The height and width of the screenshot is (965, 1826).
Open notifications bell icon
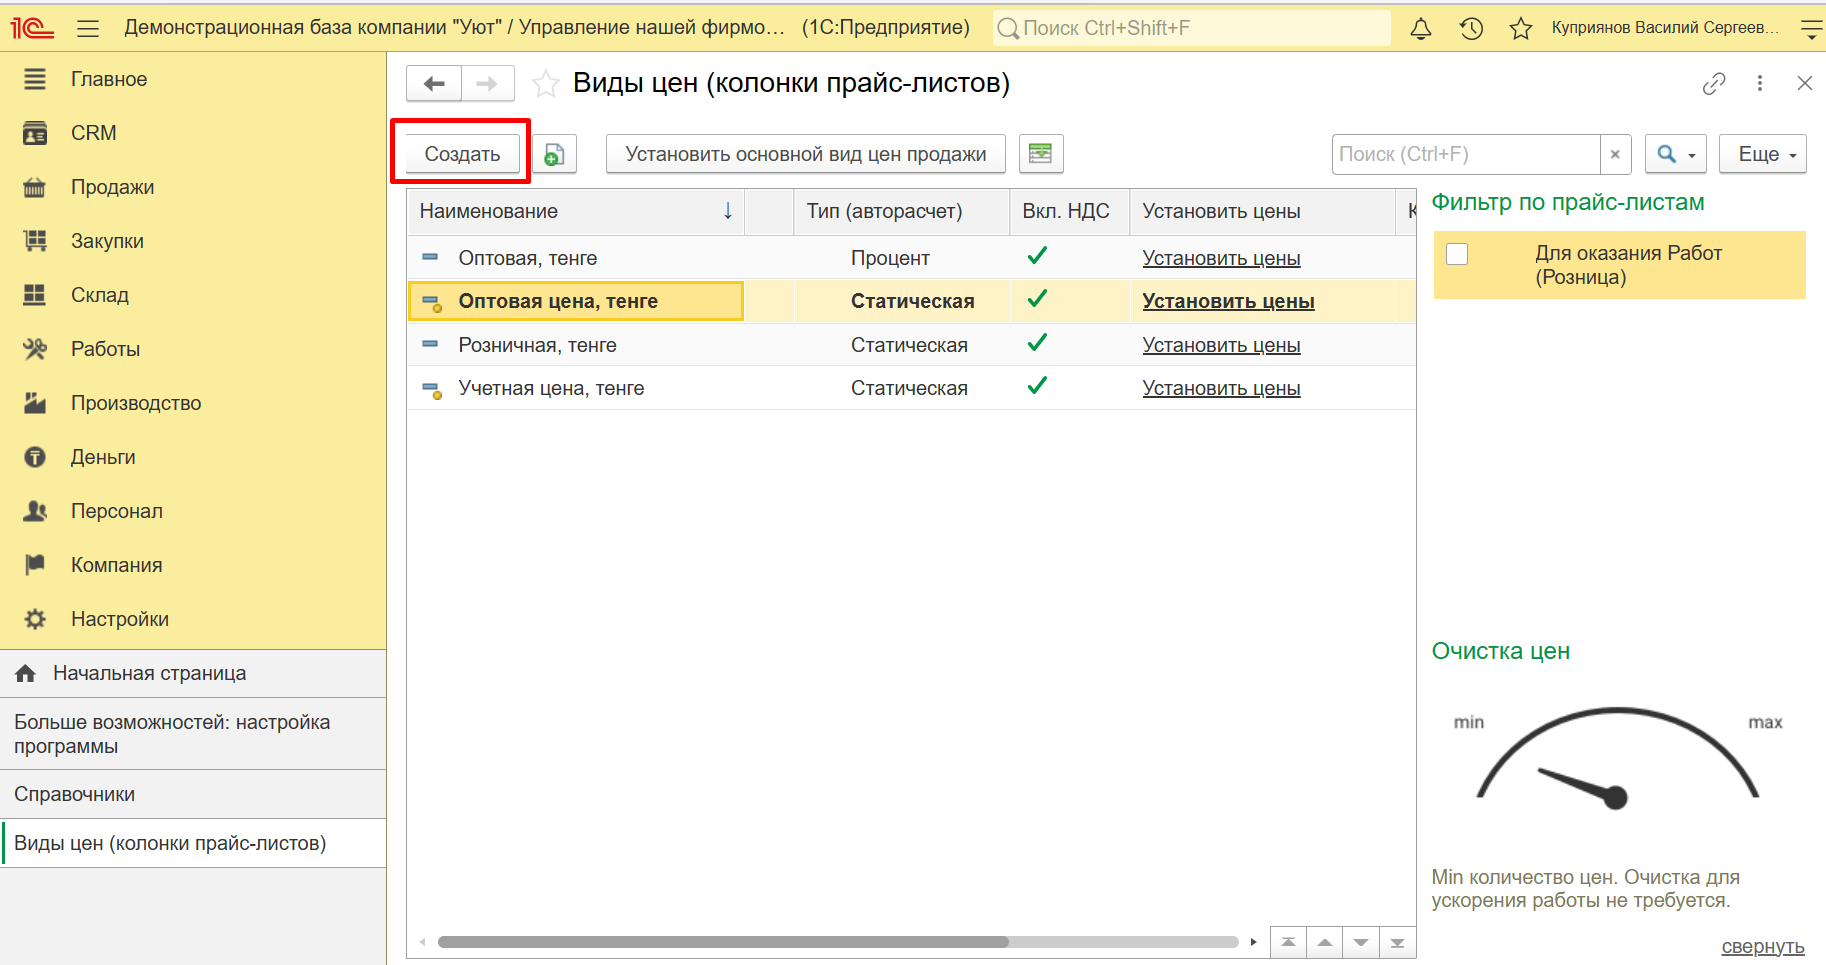coord(1420,28)
